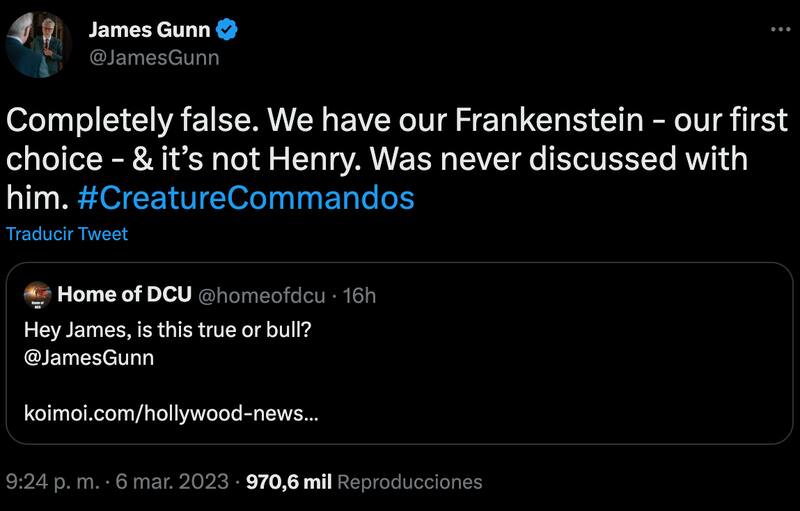
Task: Click the 970,6 mil view count
Action: pyautogui.click(x=289, y=482)
